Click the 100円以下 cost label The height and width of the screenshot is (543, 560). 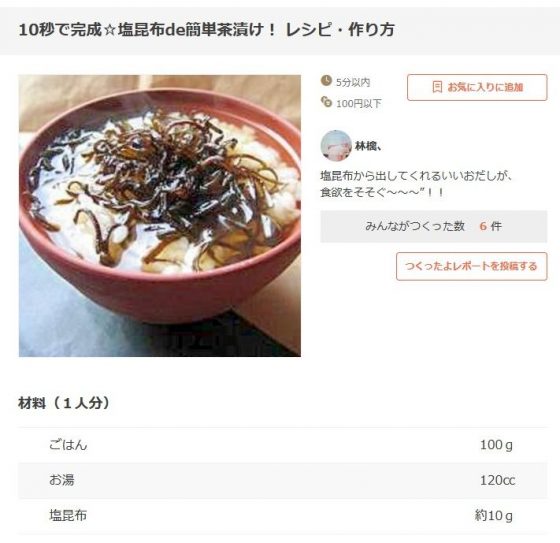359,104
